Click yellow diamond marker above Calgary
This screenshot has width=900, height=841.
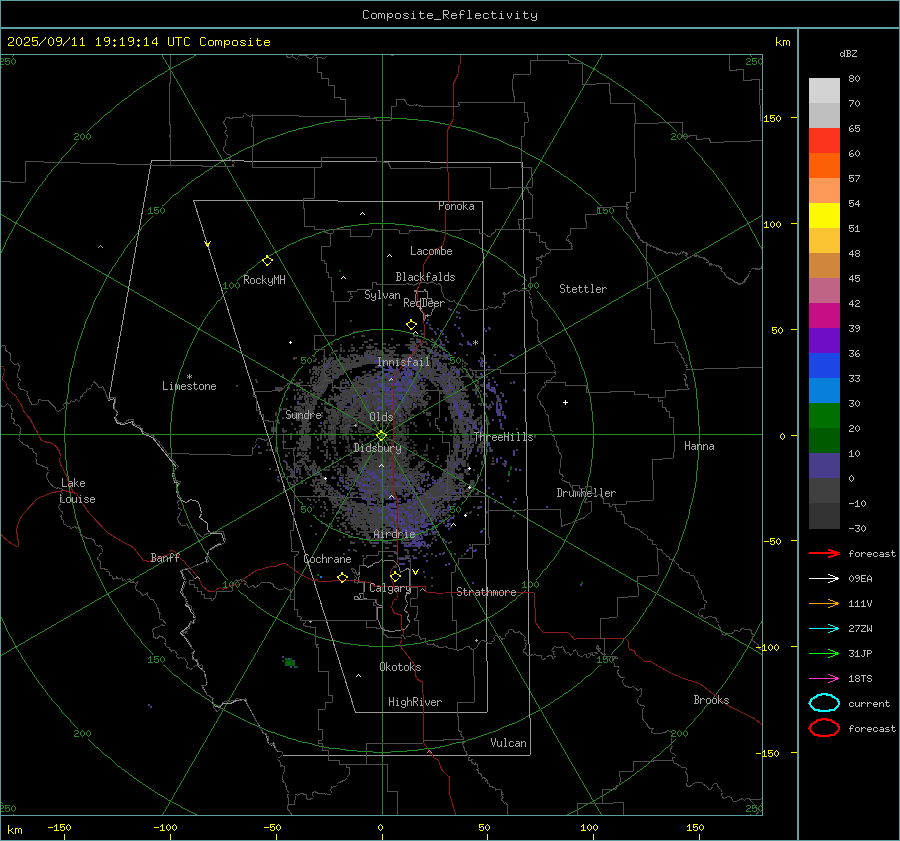pyautogui.click(x=395, y=576)
